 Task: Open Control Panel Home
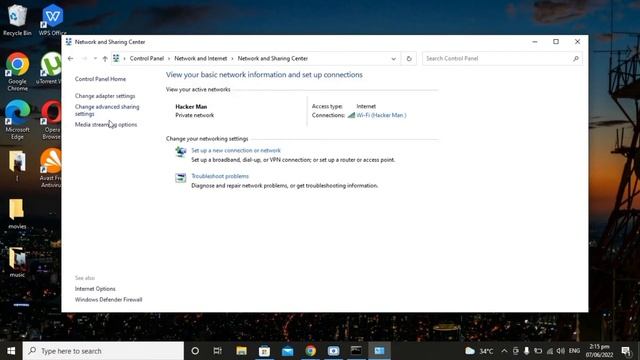click(100, 79)
